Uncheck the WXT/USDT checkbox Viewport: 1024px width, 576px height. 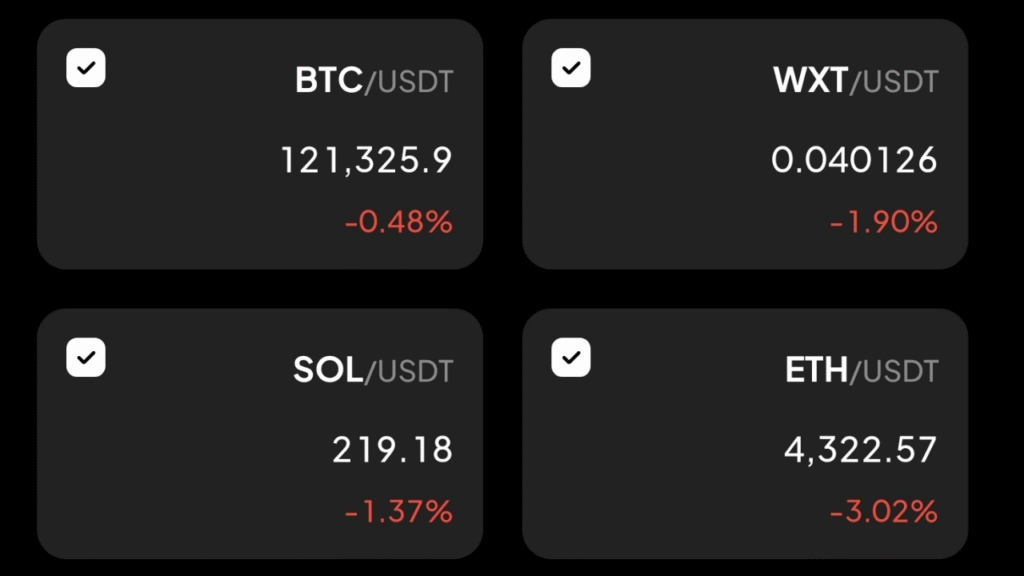(x=571, y=69)
